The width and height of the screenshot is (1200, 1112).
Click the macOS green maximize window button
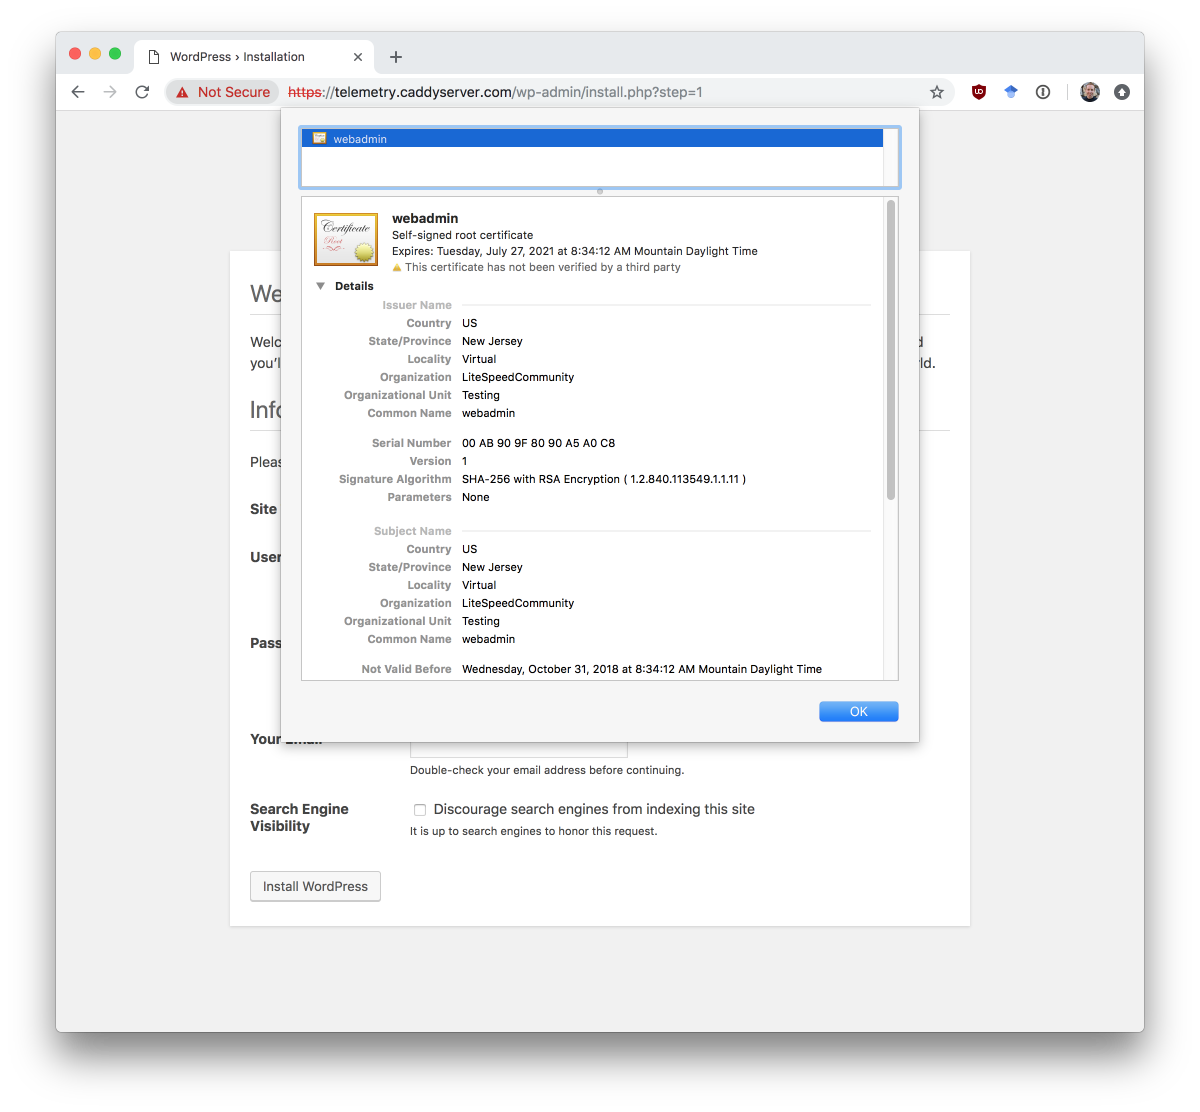pyautogui.click(x=115, y=54)
